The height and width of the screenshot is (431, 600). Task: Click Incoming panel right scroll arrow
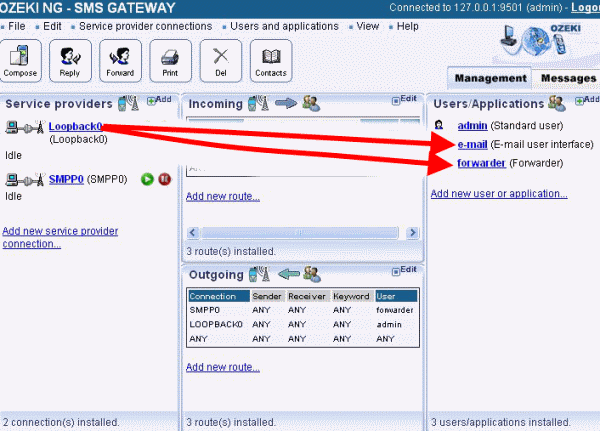pos(412,232)
